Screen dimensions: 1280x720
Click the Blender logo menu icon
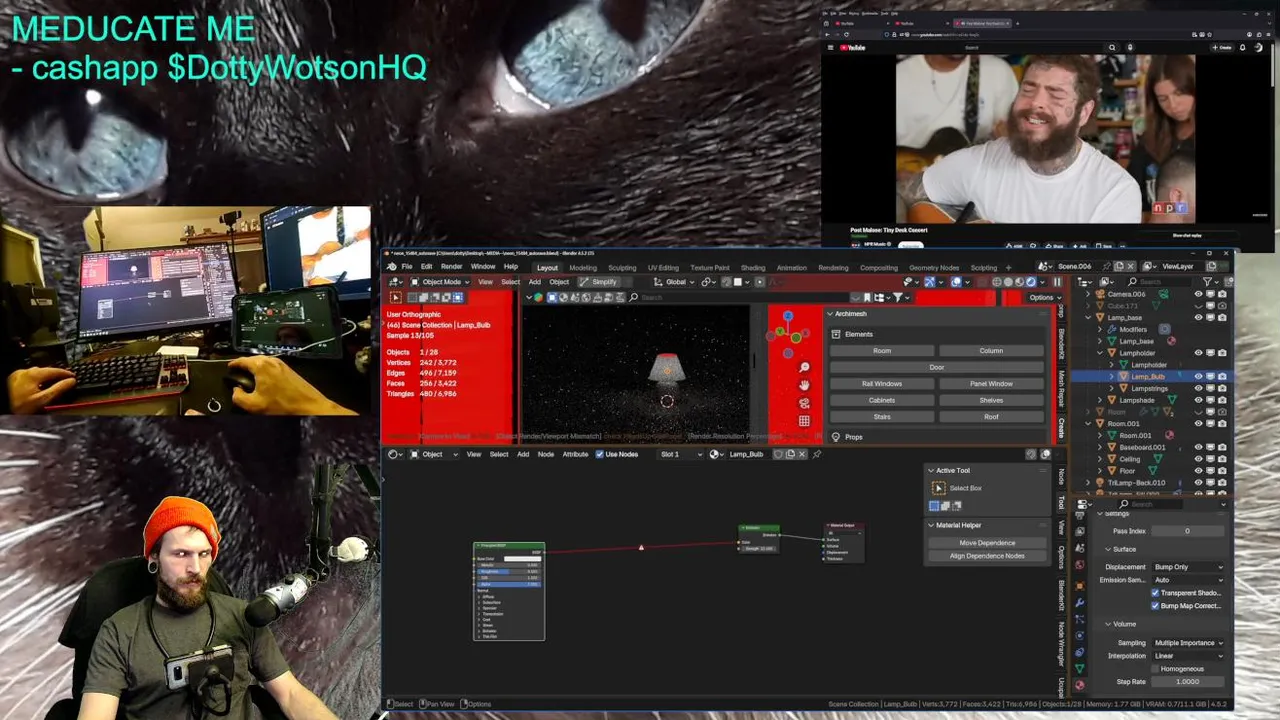point(392,267)
